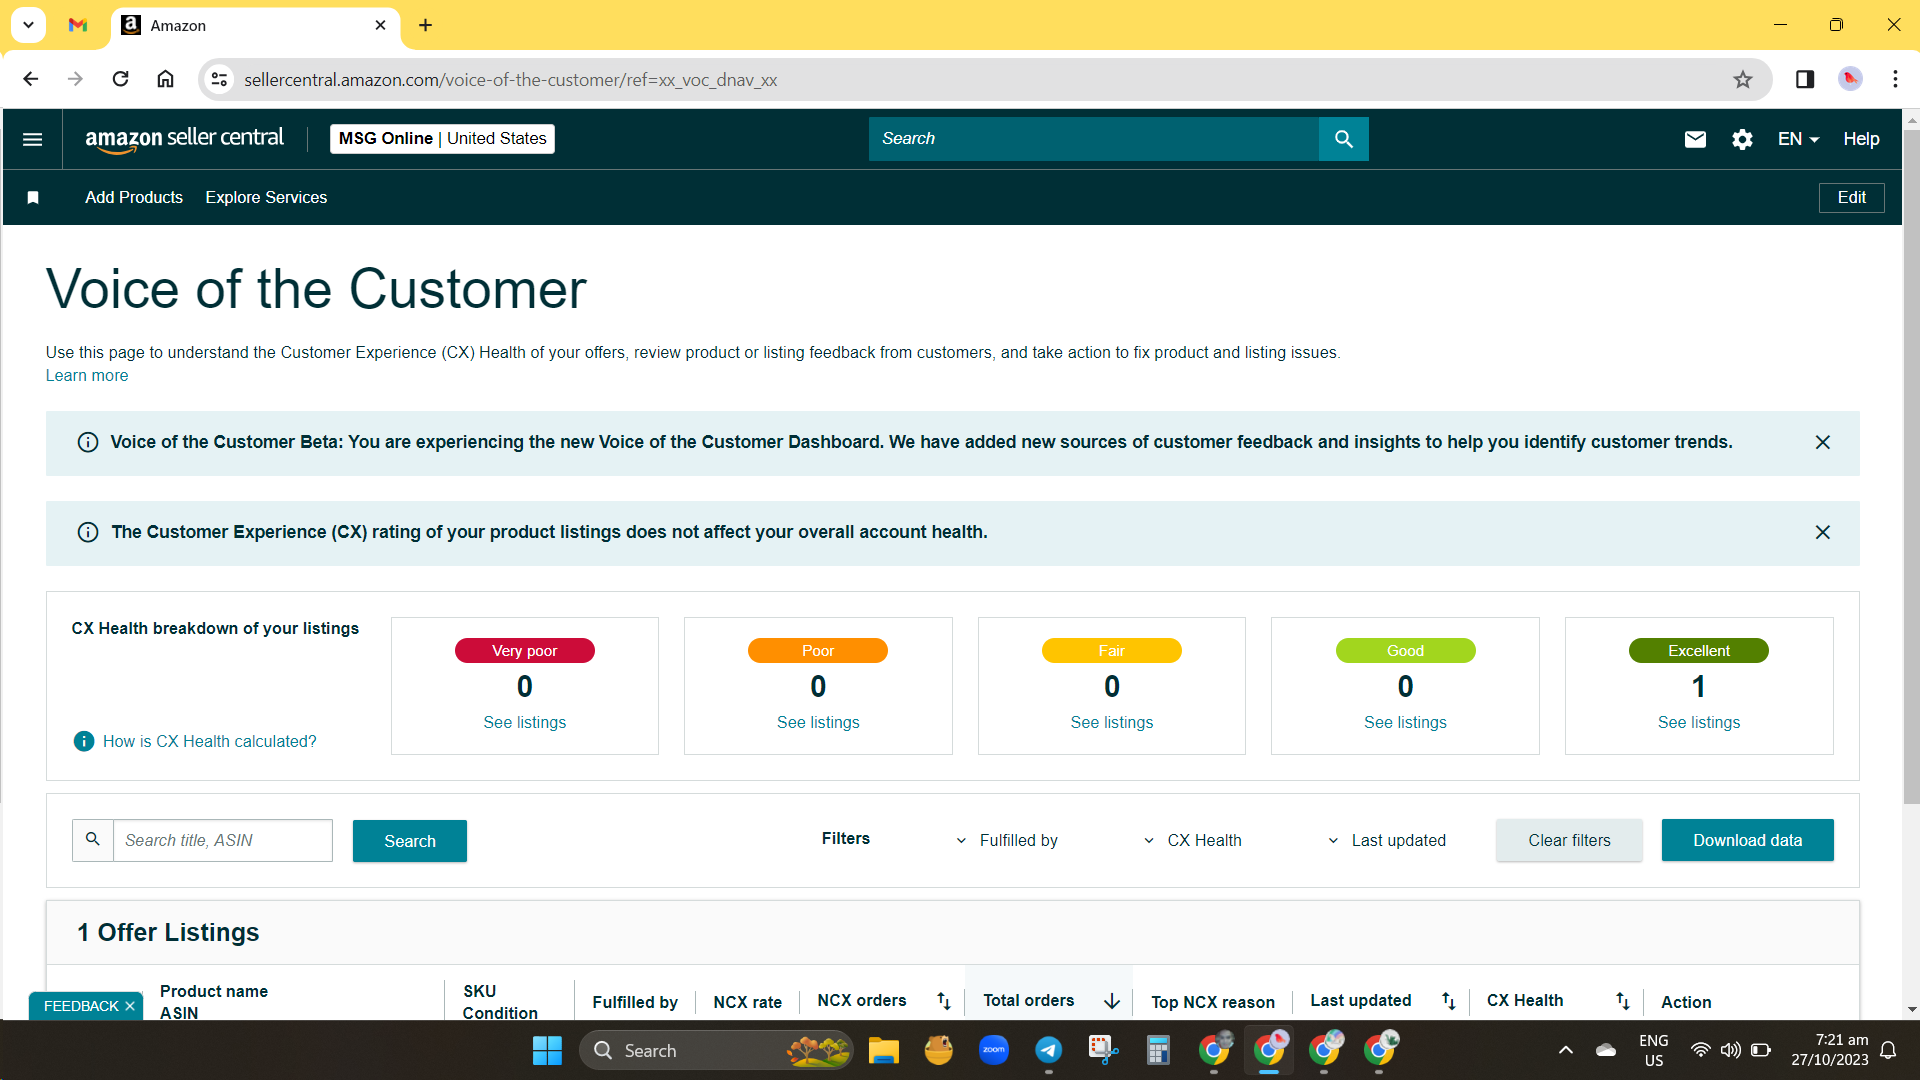Viewport: 1920px width, 1080px height.
Task: Open the settings gear icon
Action: (x=1742, y=139)
